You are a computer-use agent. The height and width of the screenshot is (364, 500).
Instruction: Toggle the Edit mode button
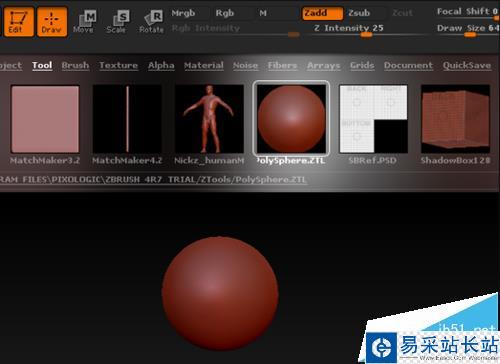click(19, 22)
